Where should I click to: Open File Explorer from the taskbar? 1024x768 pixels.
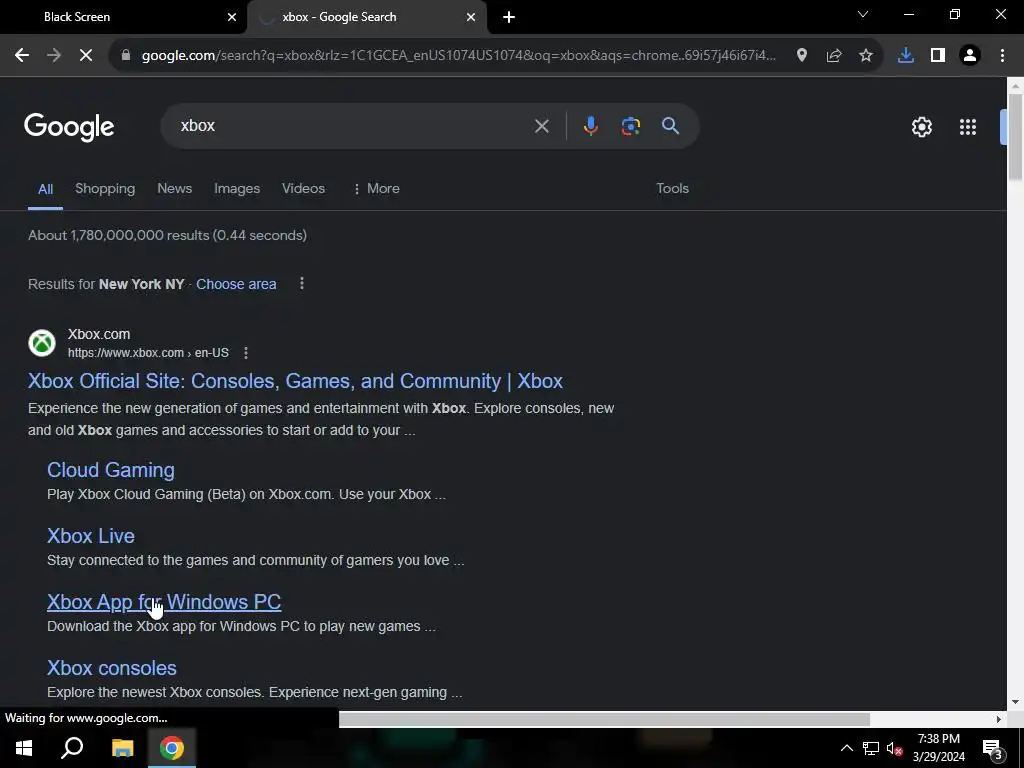pos(122,748)
